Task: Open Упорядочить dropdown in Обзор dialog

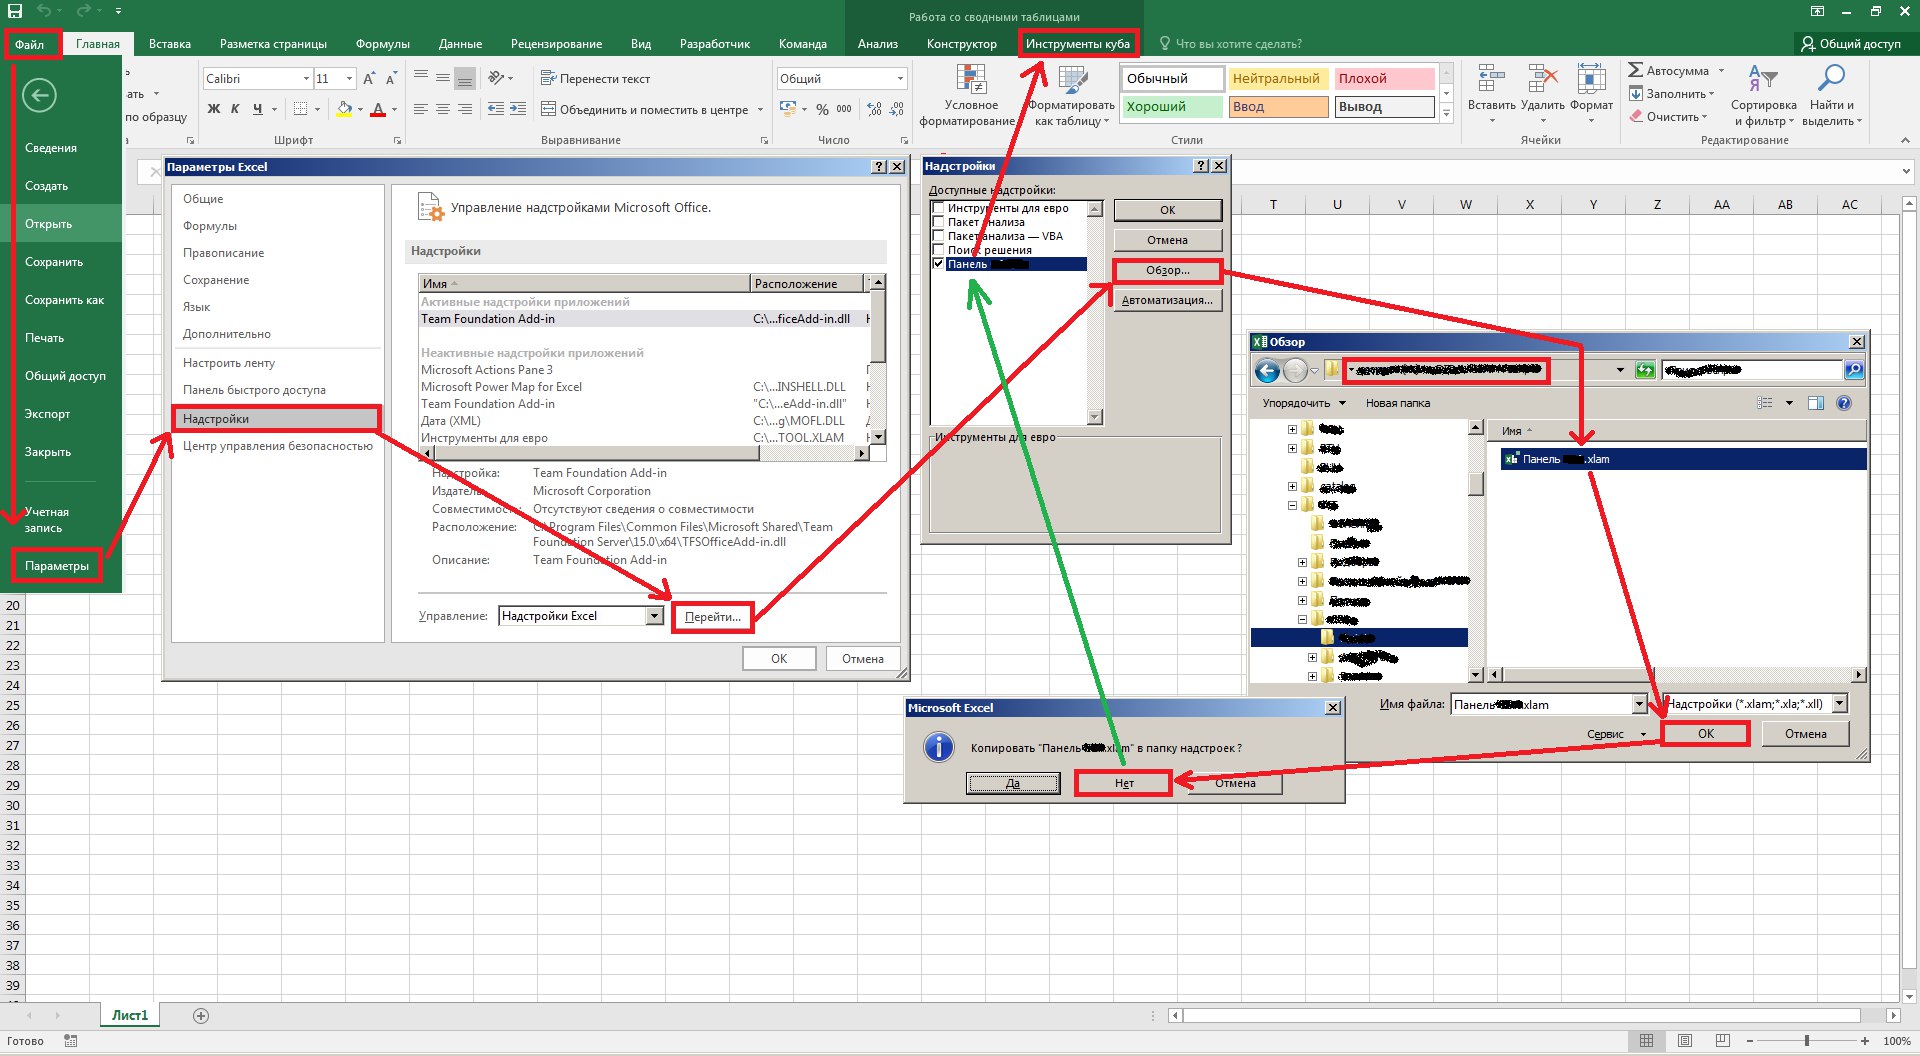Action: pyautogui.click(x=1303, y=403)
